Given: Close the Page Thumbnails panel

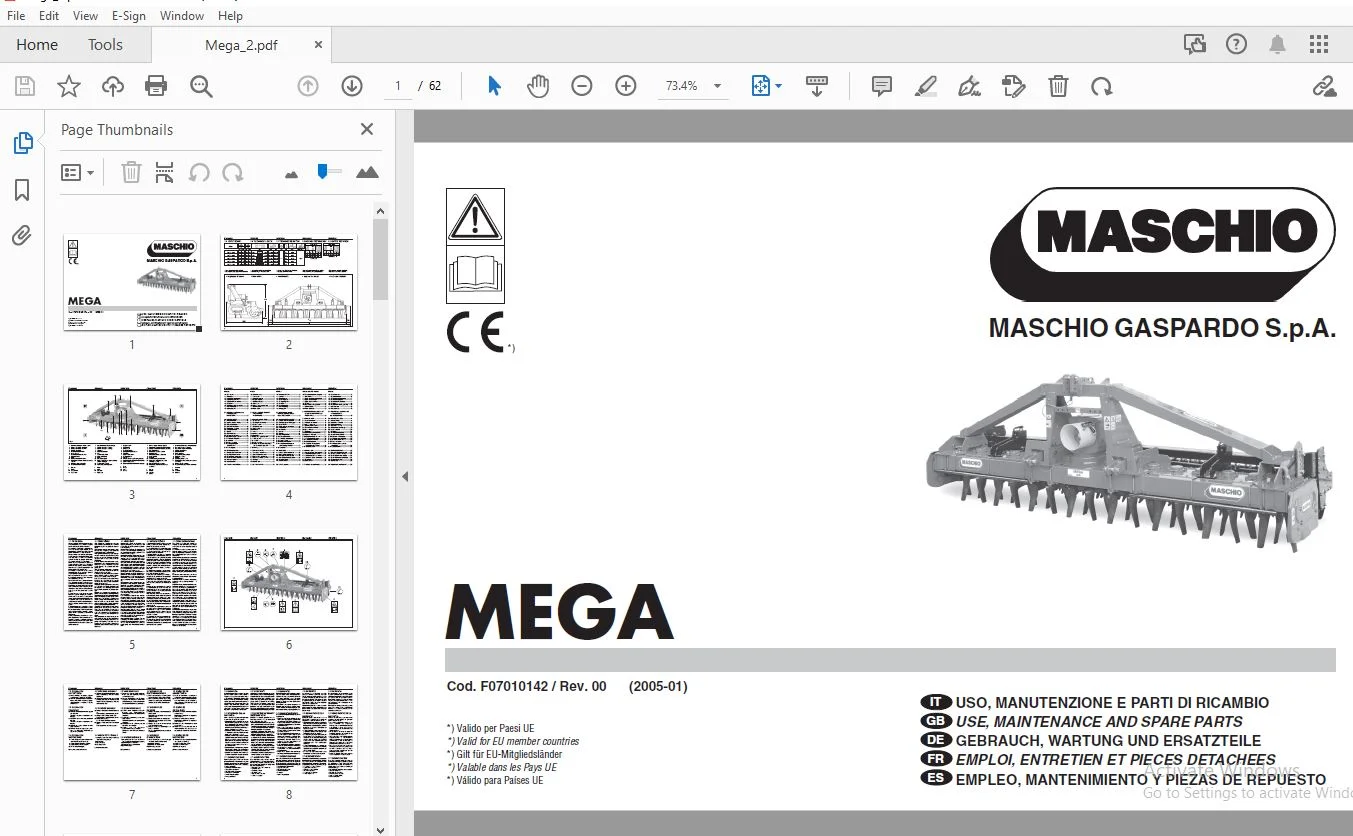Looking at the screenshot, I should pos(367,129).
